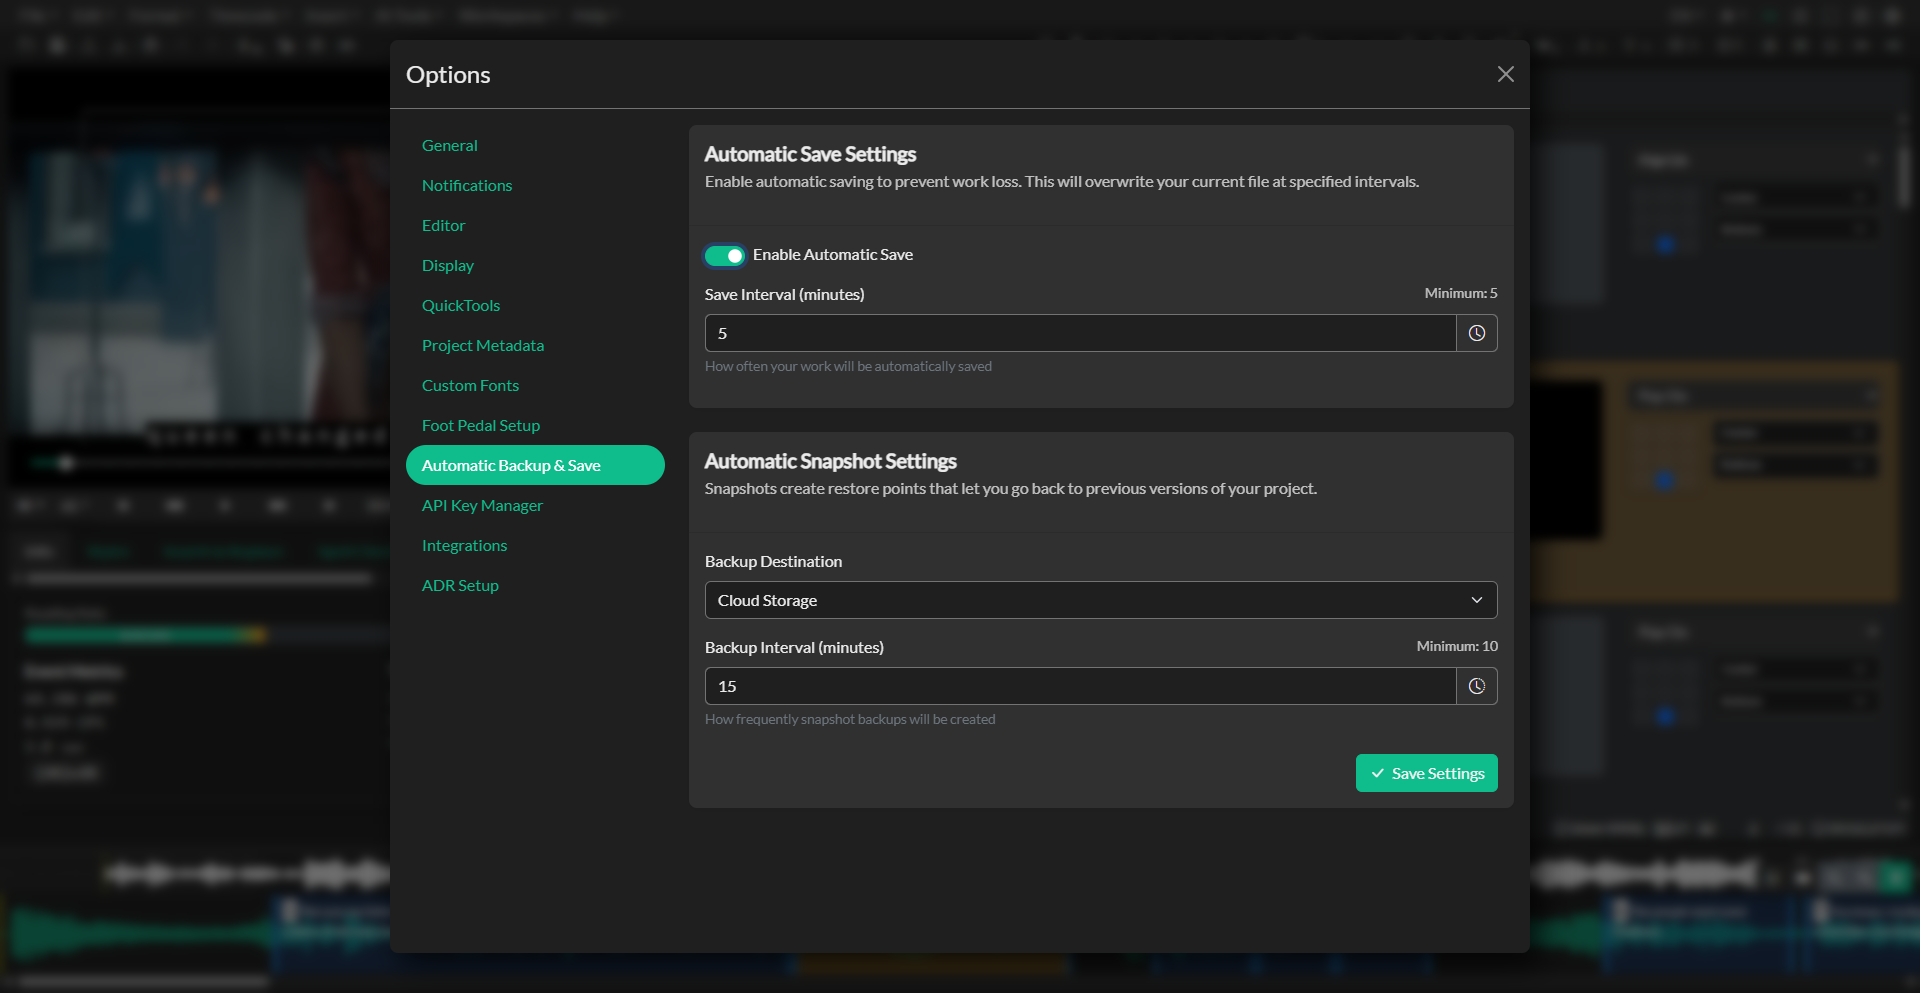Screen dimensions: 1920x993
Task: Switch to the Integrations section
Action: (x=464, y=545)
